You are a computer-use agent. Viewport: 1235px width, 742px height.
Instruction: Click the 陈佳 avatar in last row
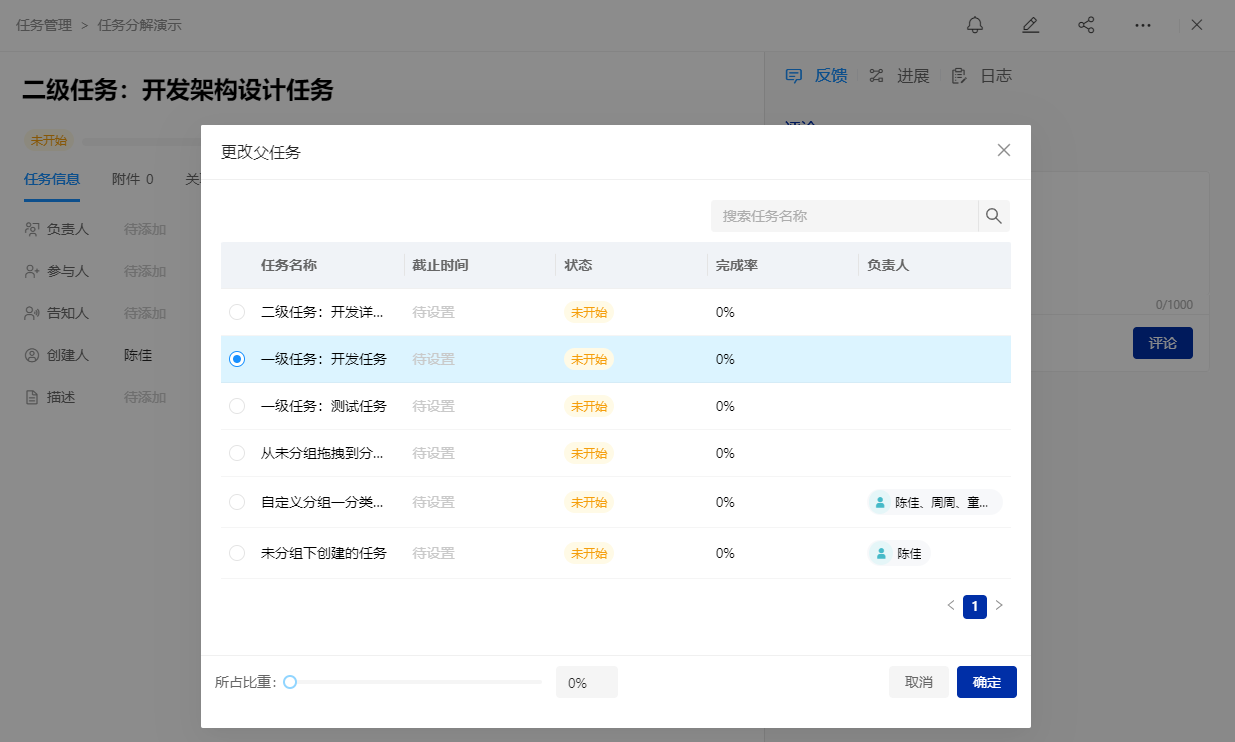coord(880,553)
